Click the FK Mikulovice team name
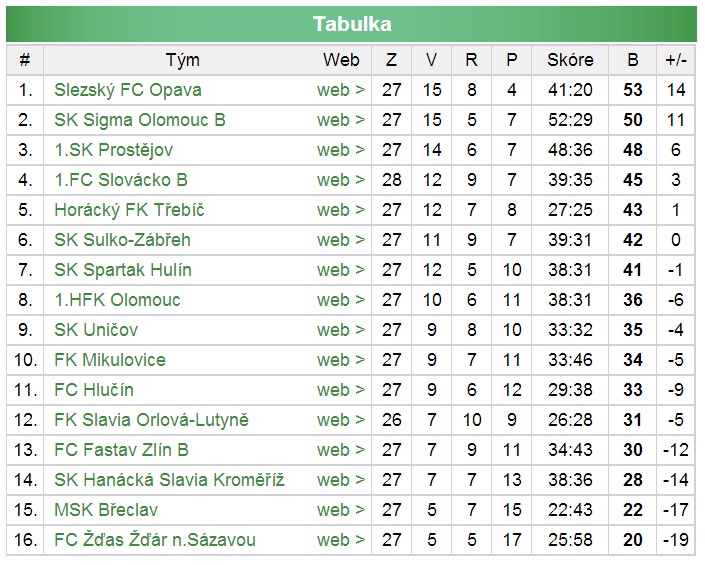 tap(110, 360)
